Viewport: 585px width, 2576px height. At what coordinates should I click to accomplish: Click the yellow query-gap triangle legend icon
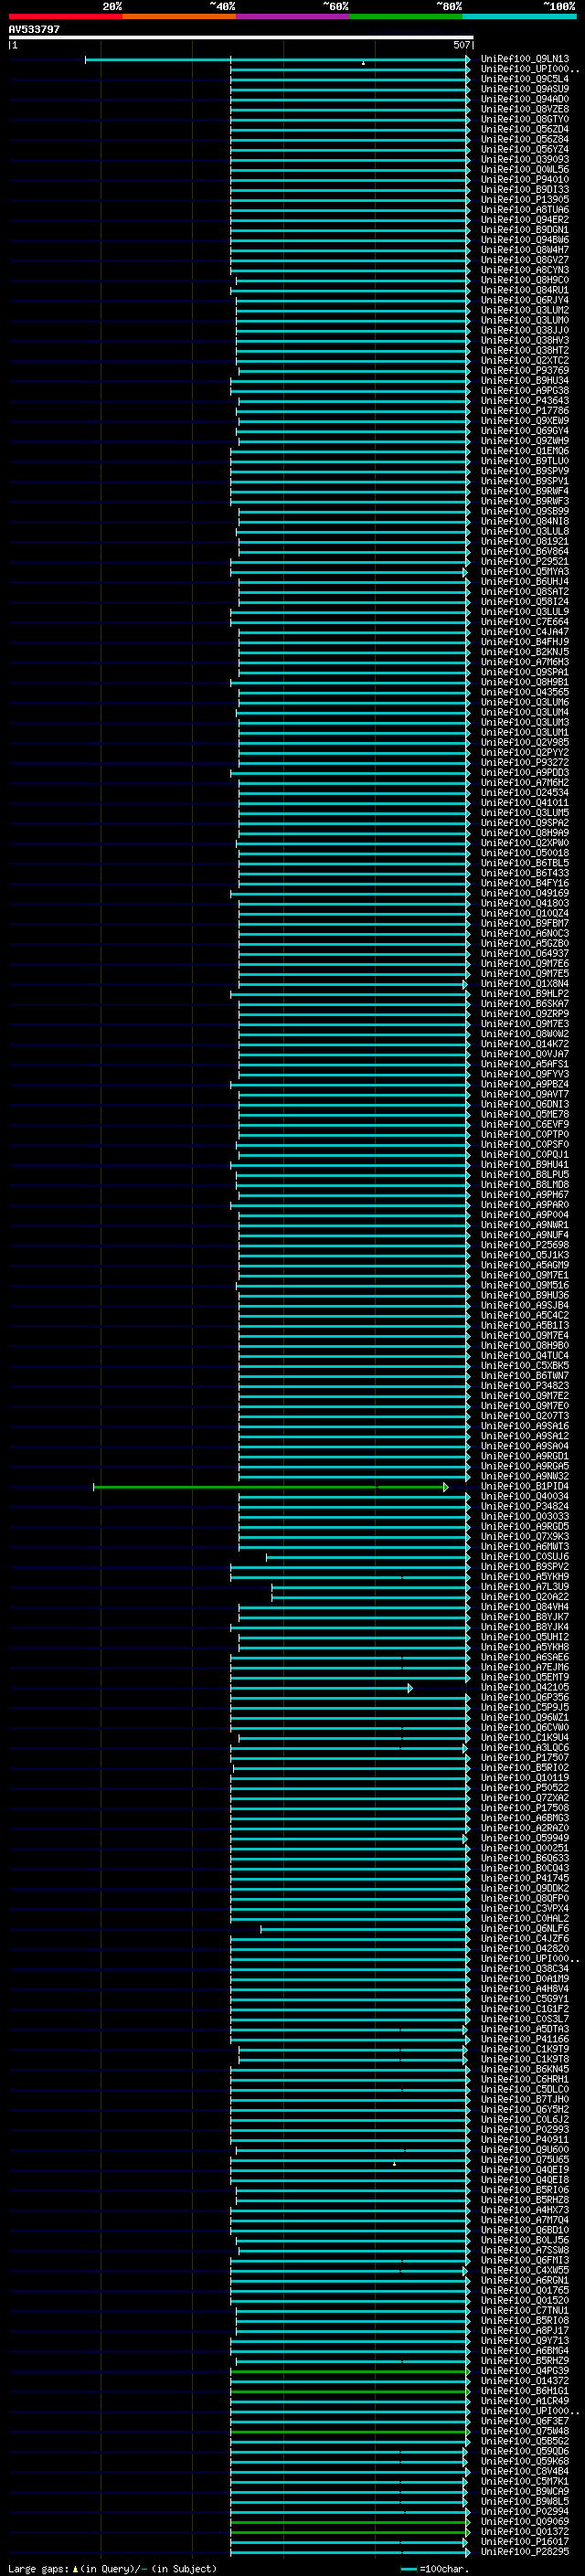(x=75, y=2569)
